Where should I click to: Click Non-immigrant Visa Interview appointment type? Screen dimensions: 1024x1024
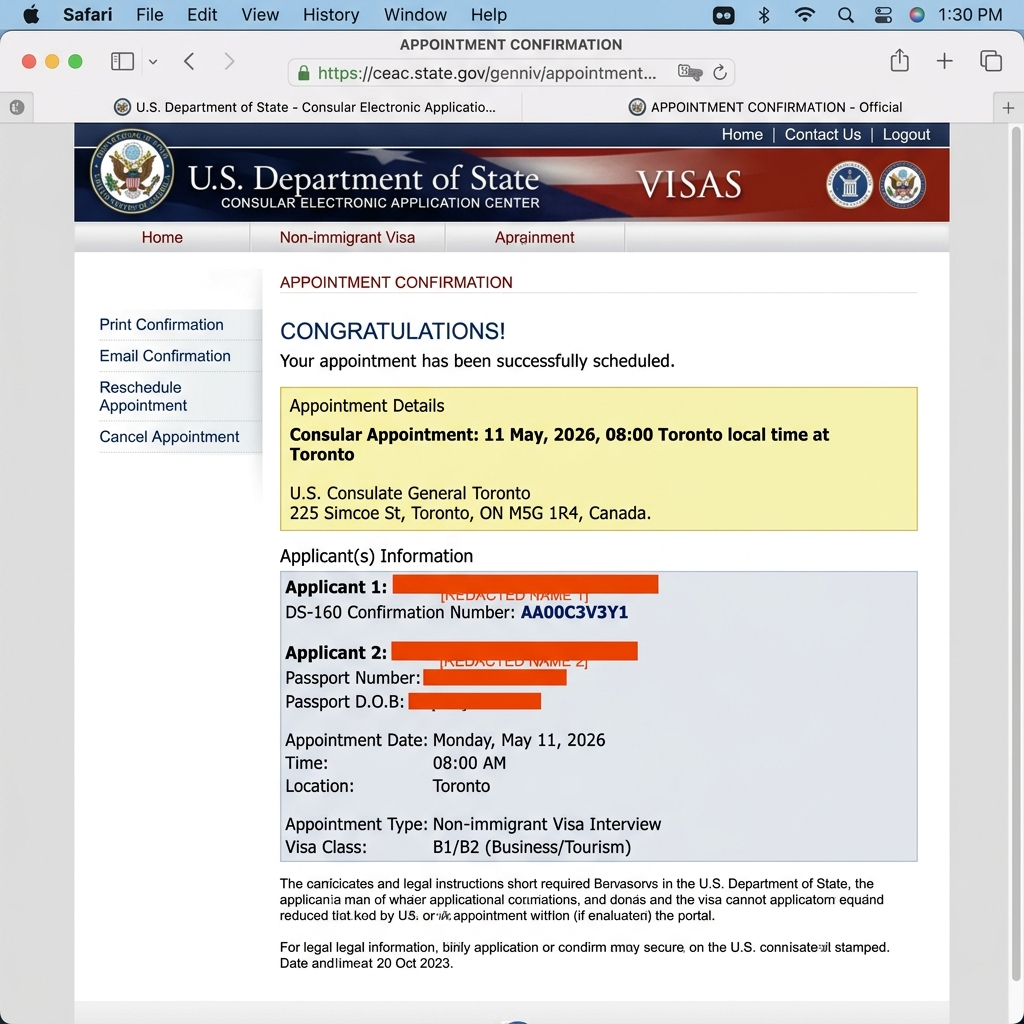coord(547,824)
